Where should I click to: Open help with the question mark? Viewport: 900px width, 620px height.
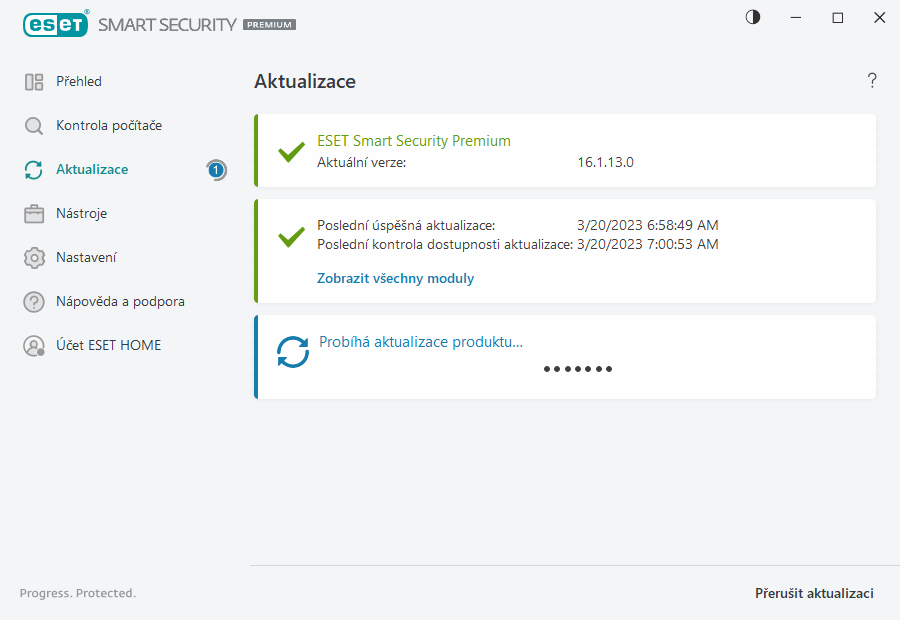click(x=872, y=81)
